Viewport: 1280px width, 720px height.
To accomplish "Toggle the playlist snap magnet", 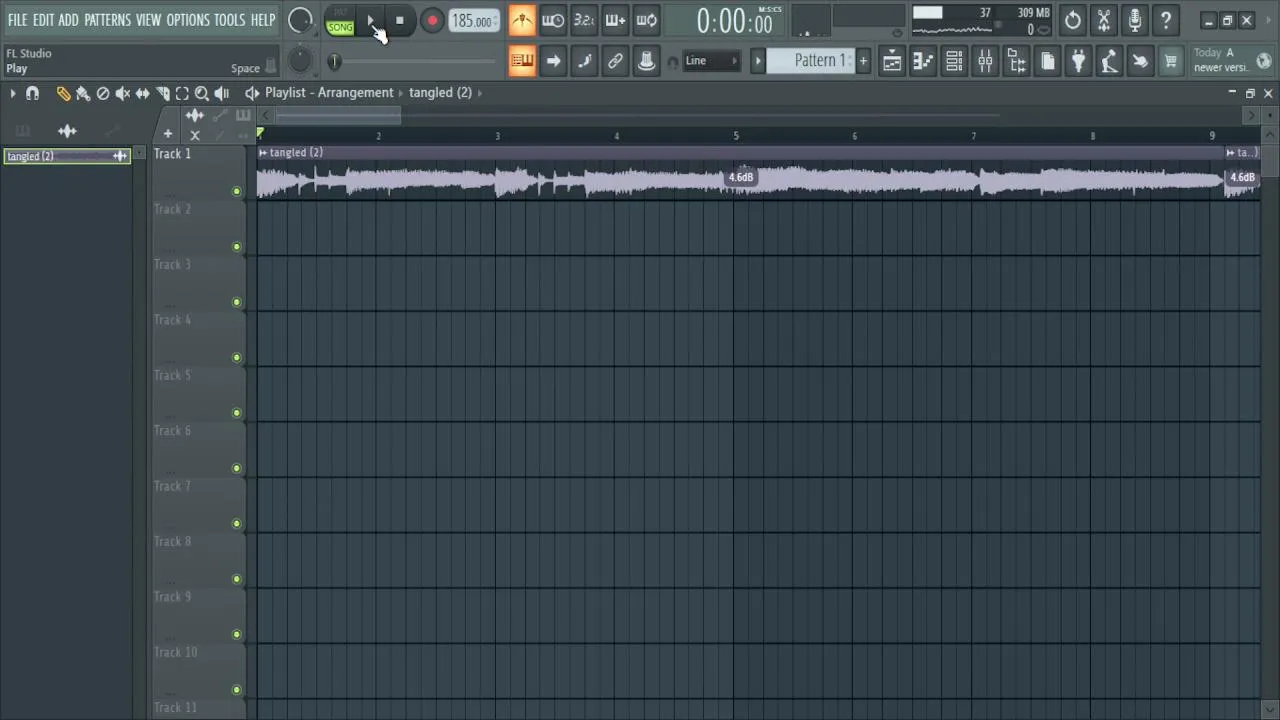I will (x=32, y=93).
